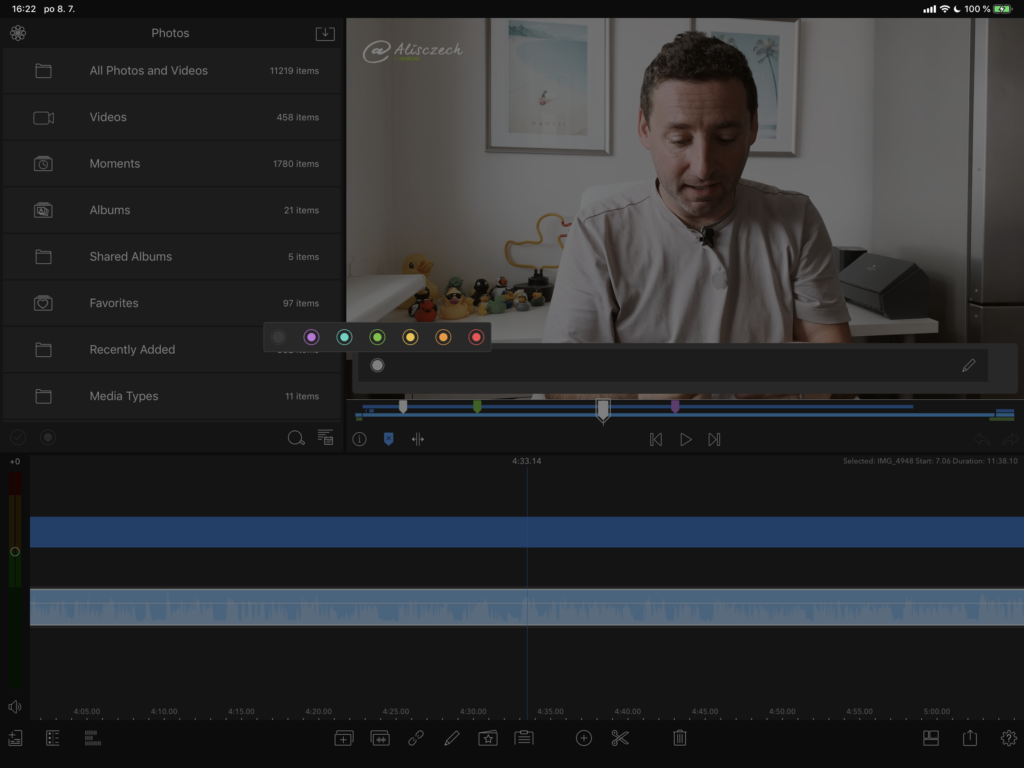The height and width of the screenshot is (768, 1024).
Task: Insert clip using the insert icon
Action: coord(344,738)
